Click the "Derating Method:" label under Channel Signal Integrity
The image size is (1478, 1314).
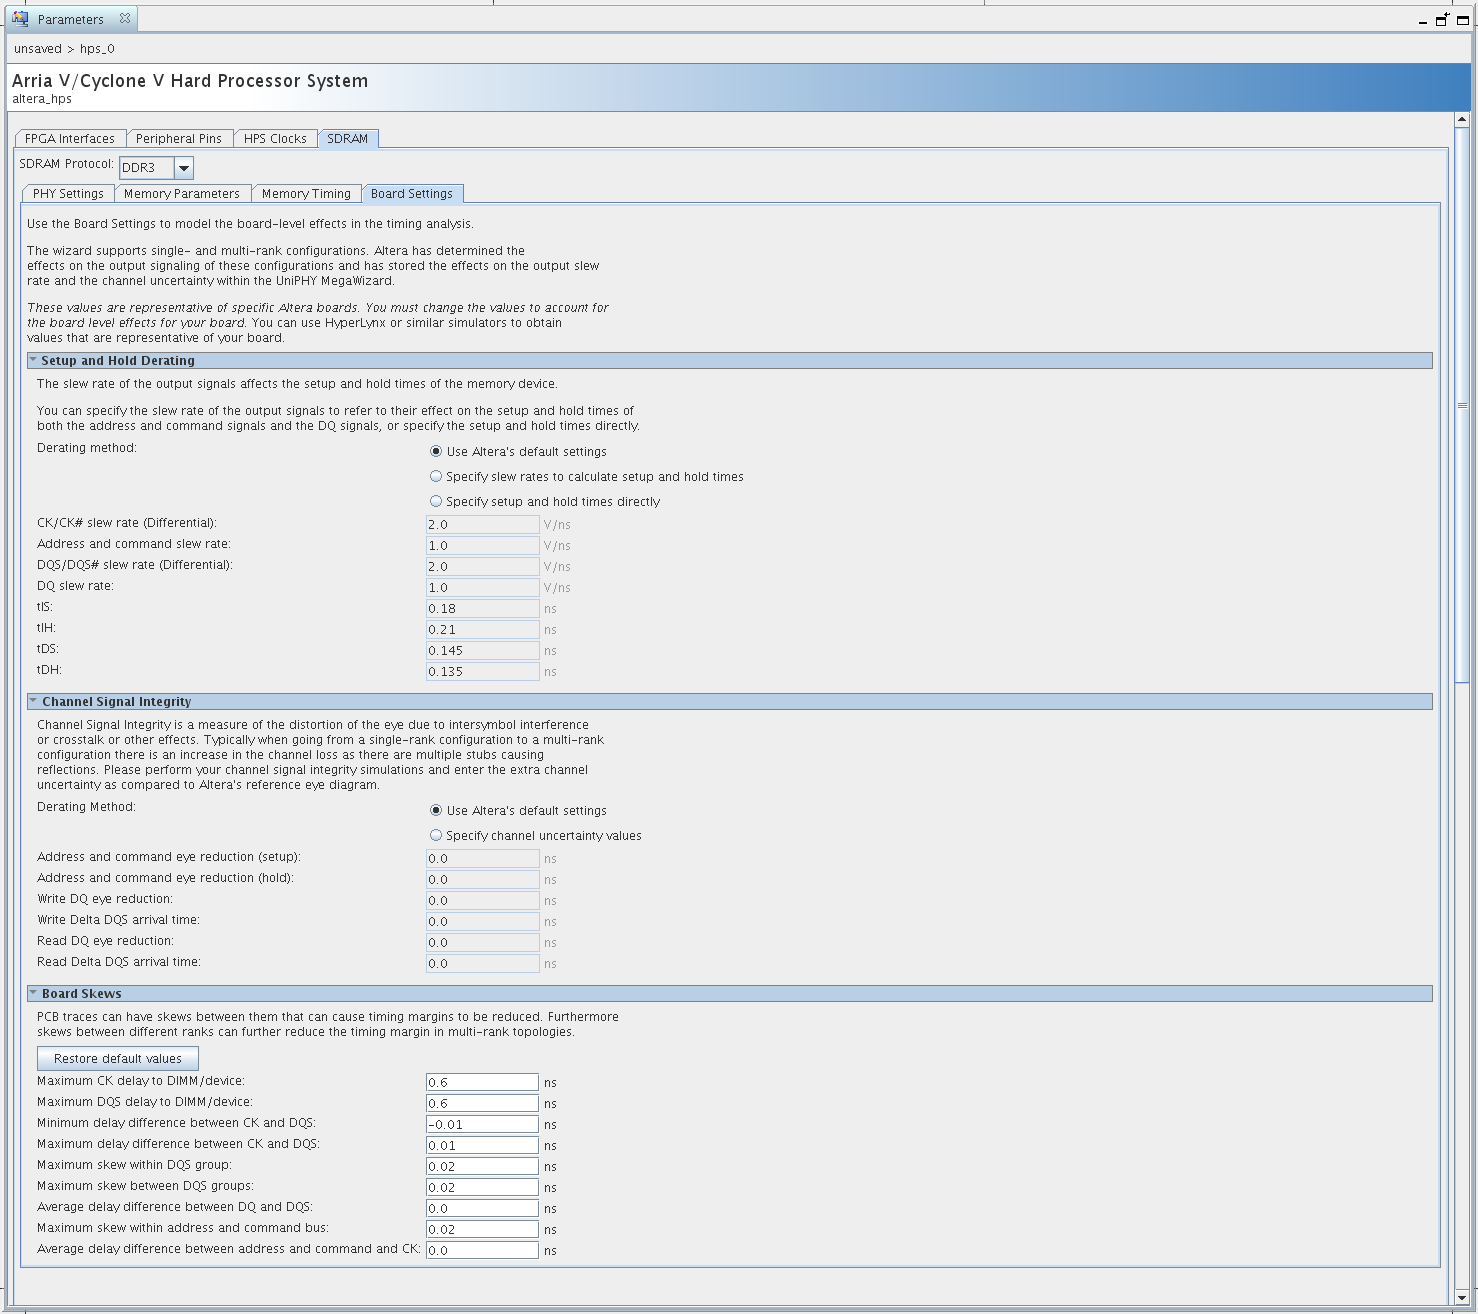[x=86, y=807]
